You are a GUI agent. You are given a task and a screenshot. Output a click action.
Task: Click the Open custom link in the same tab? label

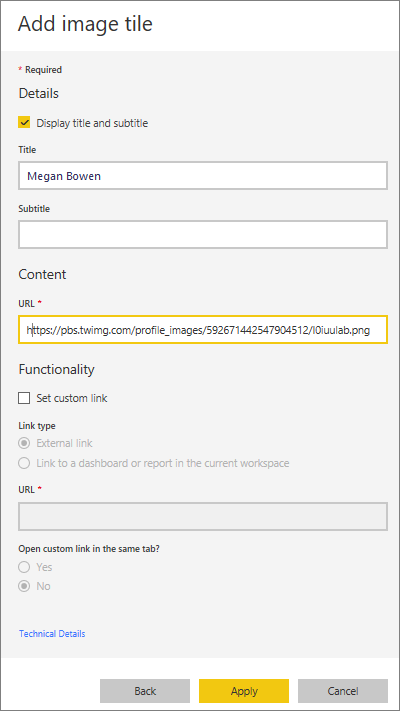point(91,548)
